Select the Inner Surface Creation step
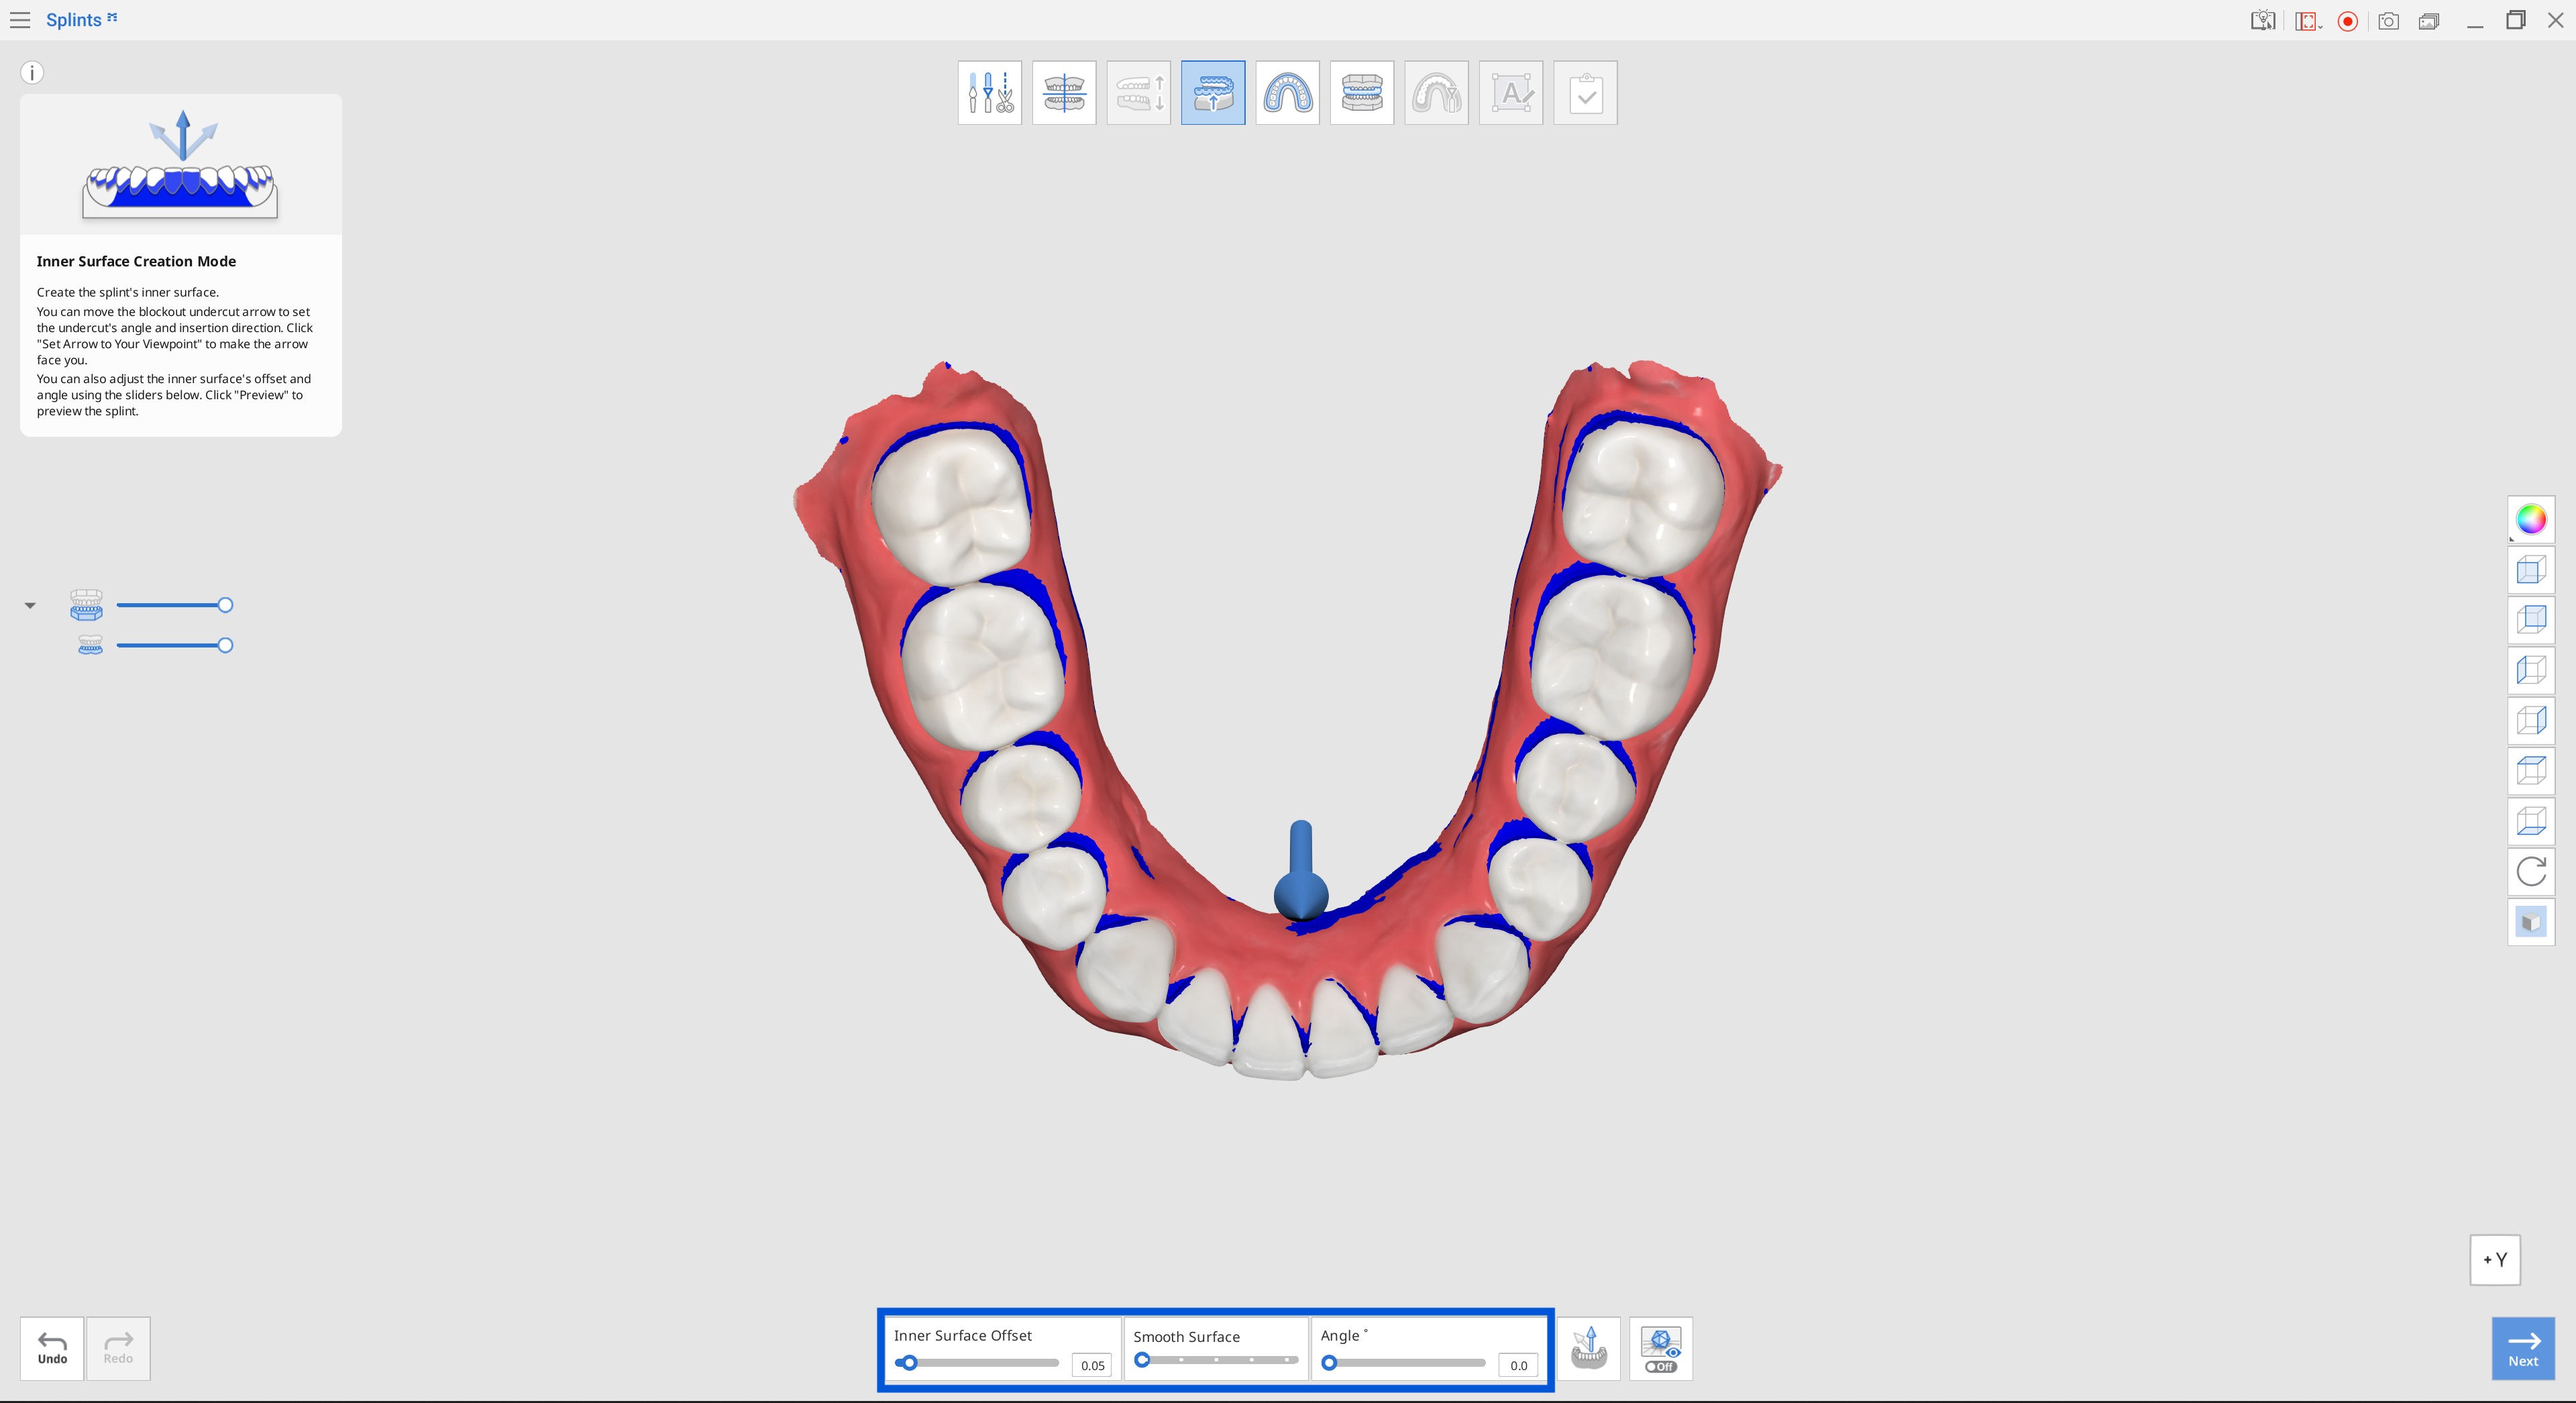Viewport: 2576px width, 1403px height. point(1213,93)
